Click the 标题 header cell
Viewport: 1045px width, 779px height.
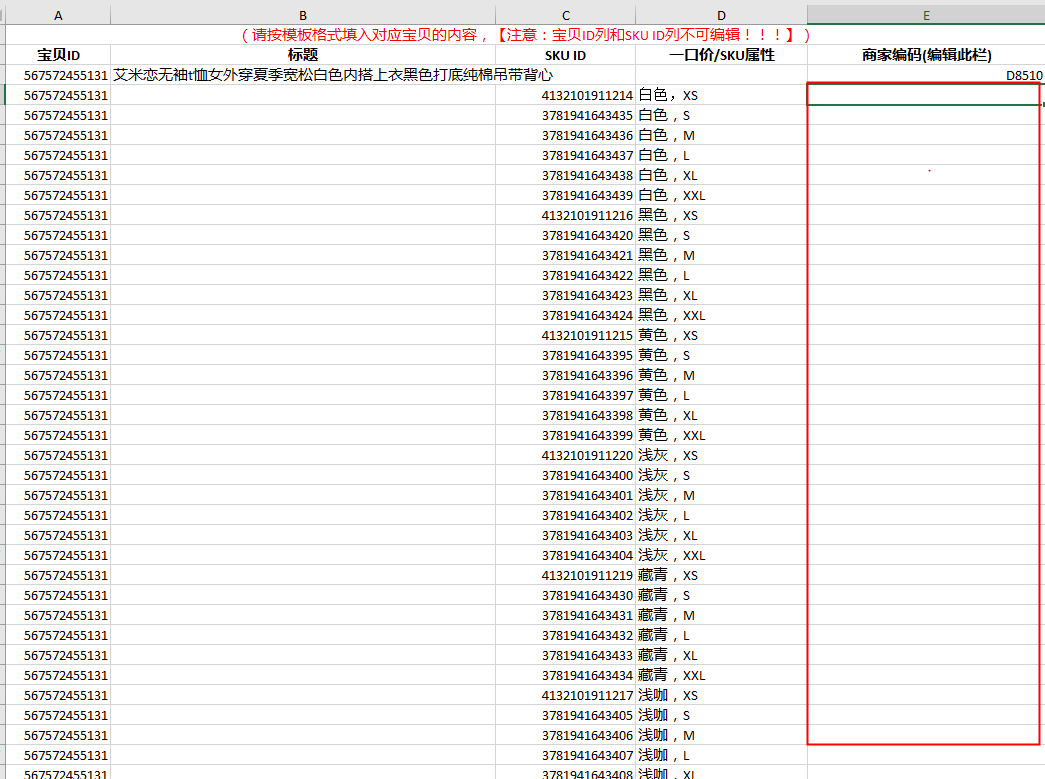click(302, 55)
